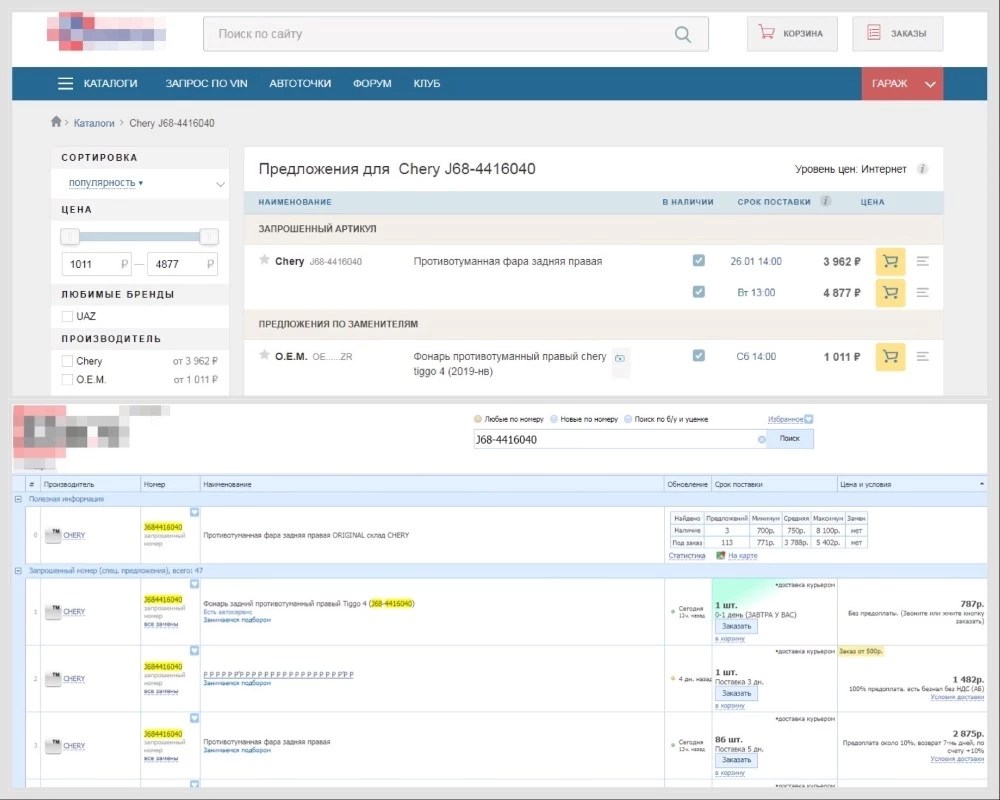Add the 3 962 ₽ Chery offer to cart
1000x800 pixels.
coord(889,262)
